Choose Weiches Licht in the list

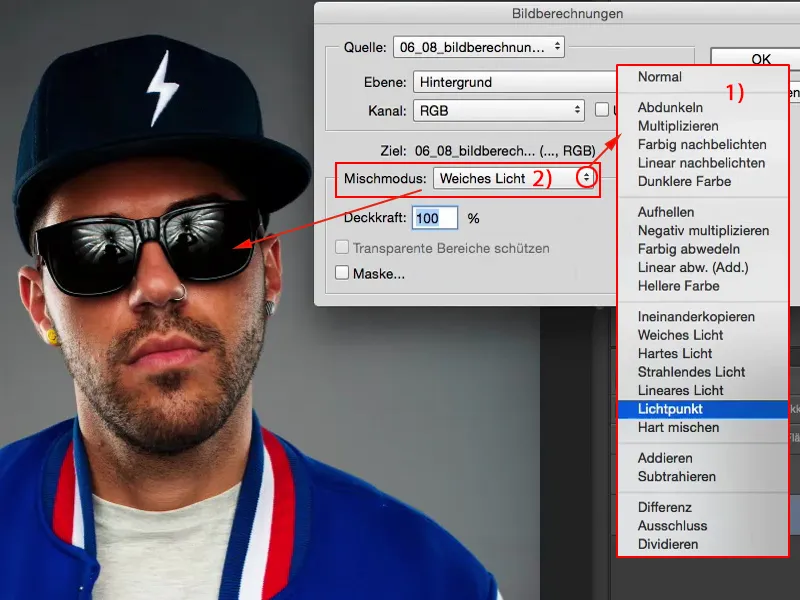(680, 335)
